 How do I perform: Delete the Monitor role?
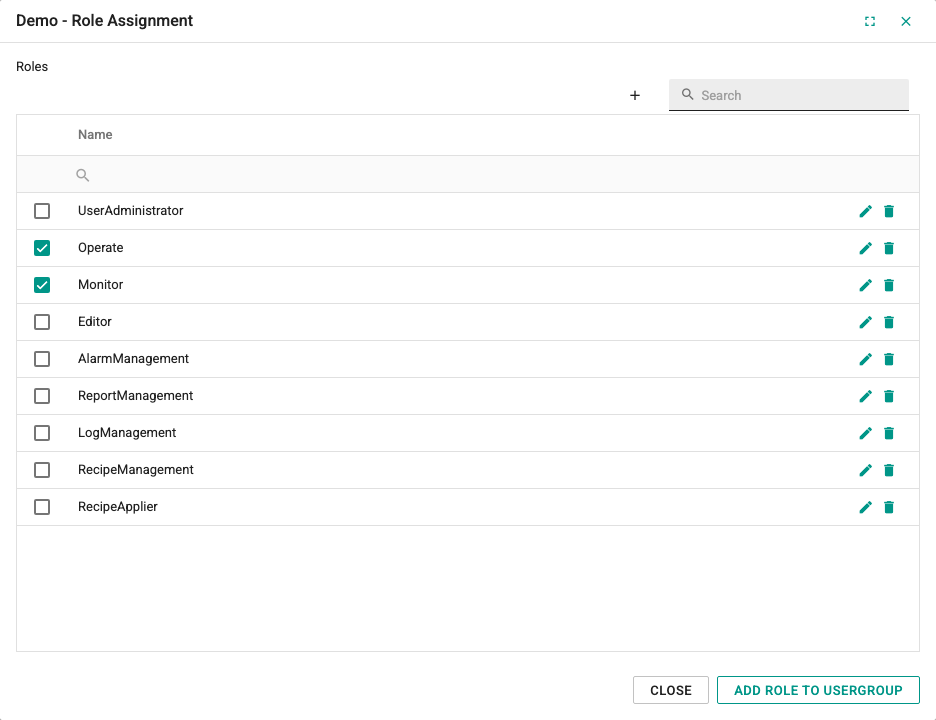pyautogui.click(x=889, y=285)
